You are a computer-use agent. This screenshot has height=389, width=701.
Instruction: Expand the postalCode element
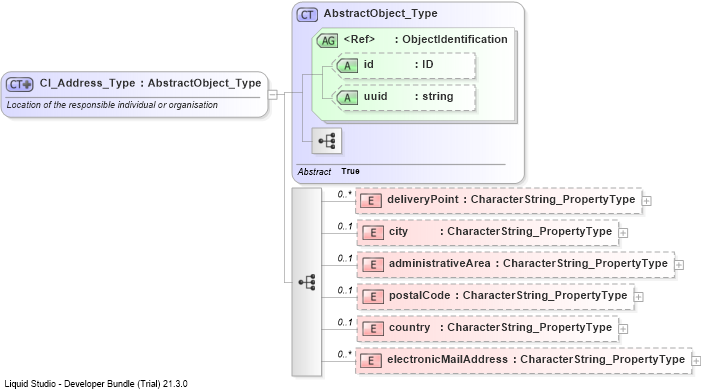[x=639, y=297]
